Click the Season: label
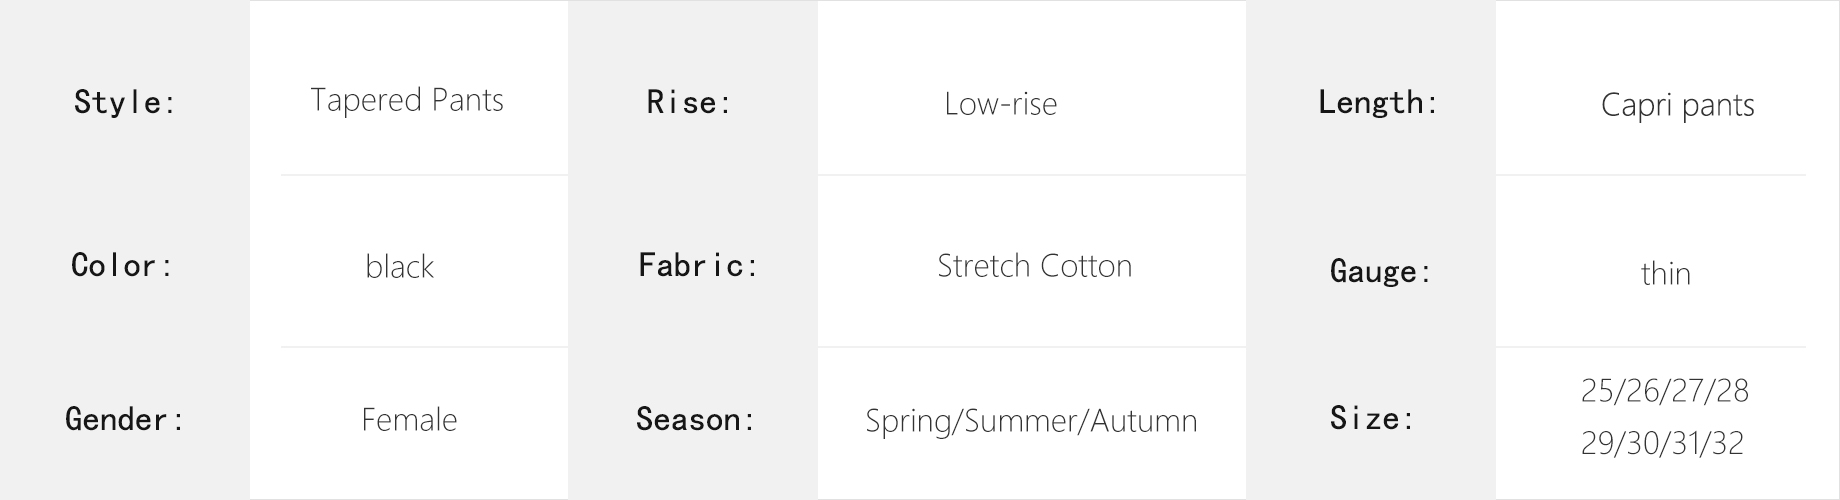Screen dimensions: 1840x500 [x=695, y=419]
